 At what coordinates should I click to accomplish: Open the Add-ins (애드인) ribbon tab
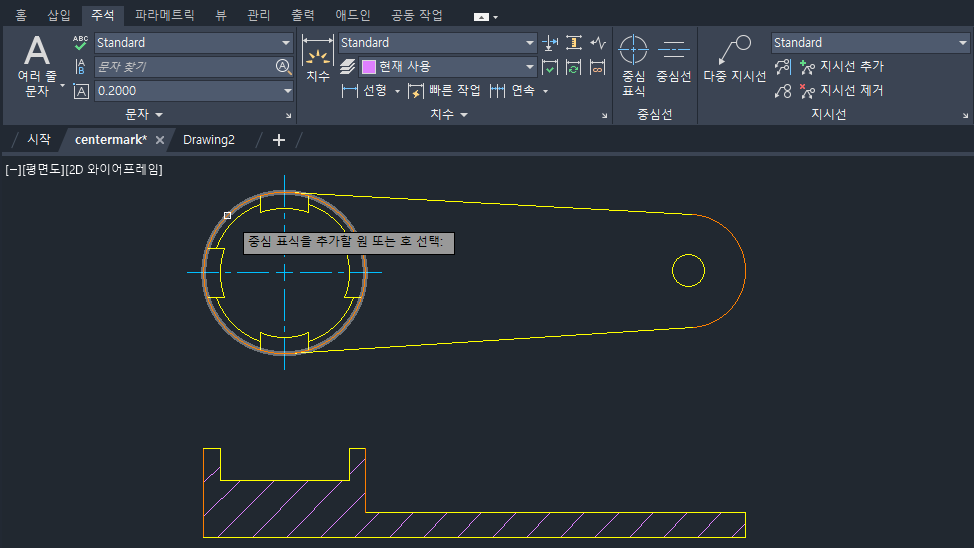353,16
